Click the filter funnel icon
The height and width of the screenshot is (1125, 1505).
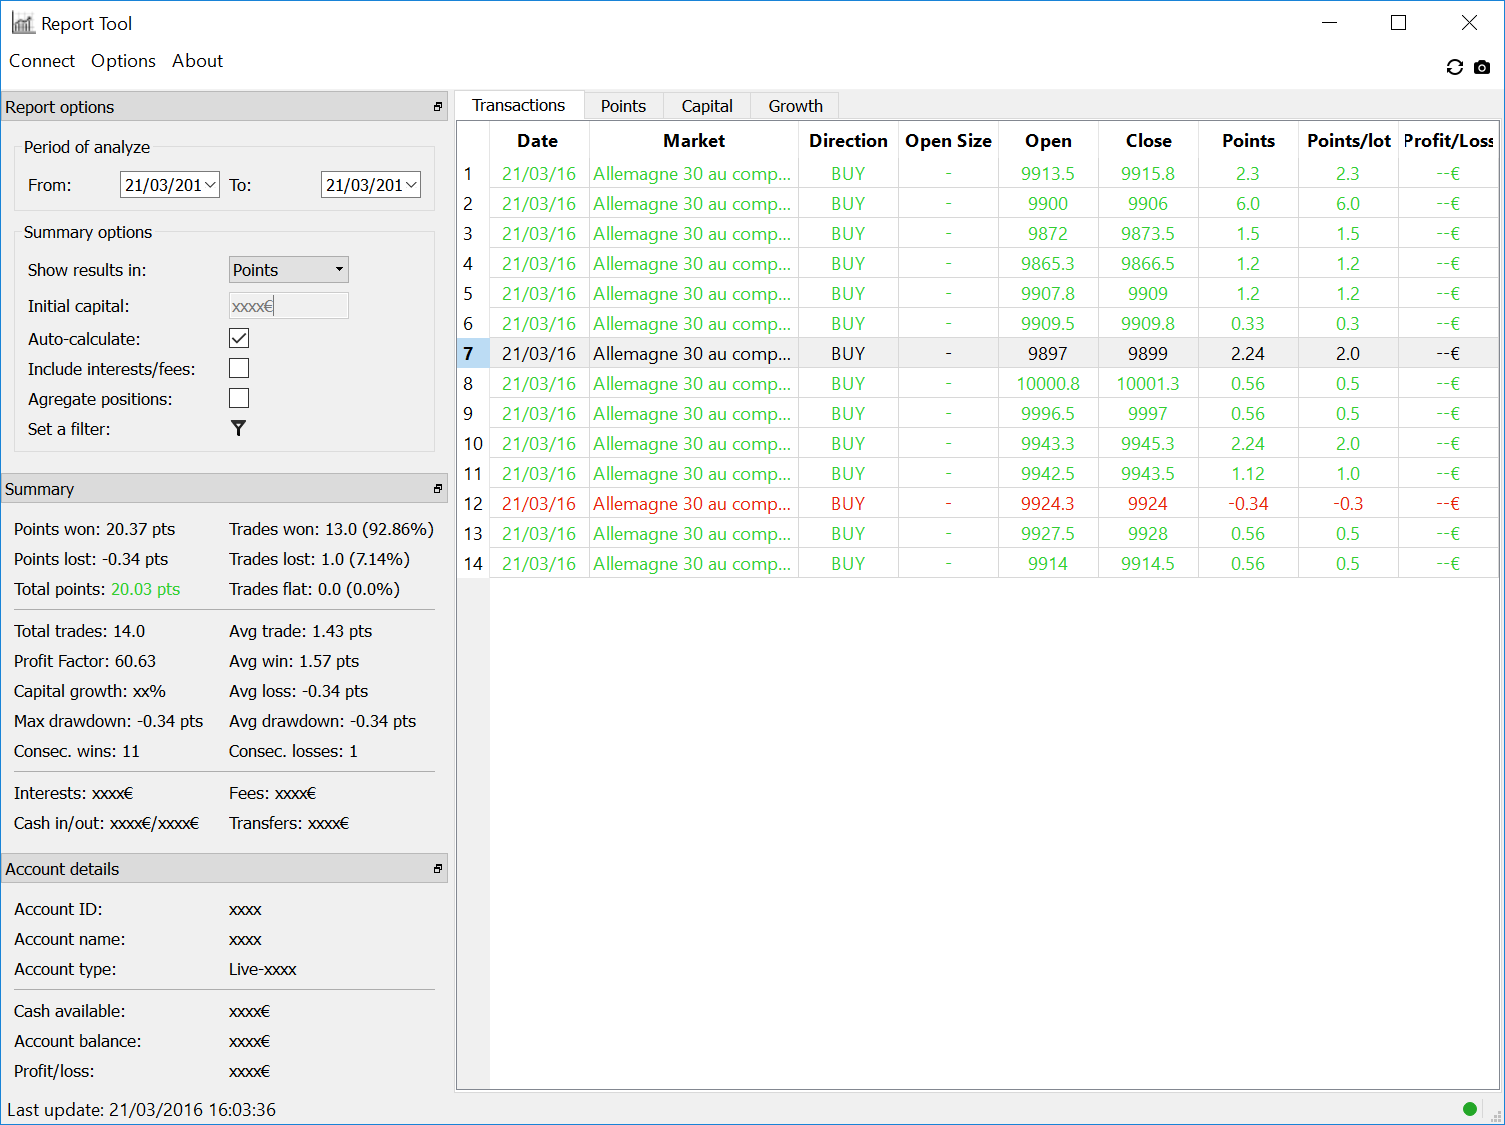(x=238, y=428)
